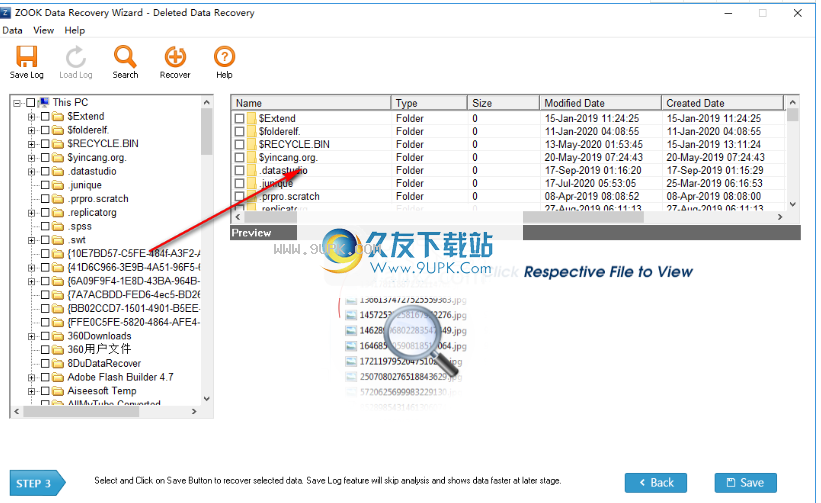Screen dimensions: 821x503
Task: Click the .spss folder icon in tree
Action: [58, 226]
